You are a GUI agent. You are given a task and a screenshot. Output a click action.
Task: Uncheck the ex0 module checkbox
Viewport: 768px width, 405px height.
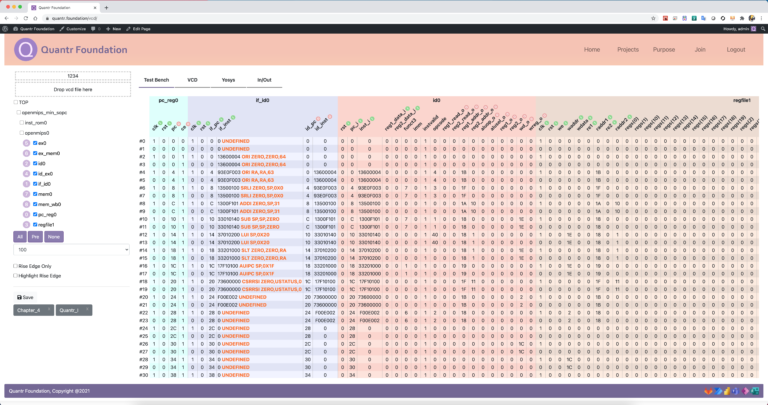point(35,143)
